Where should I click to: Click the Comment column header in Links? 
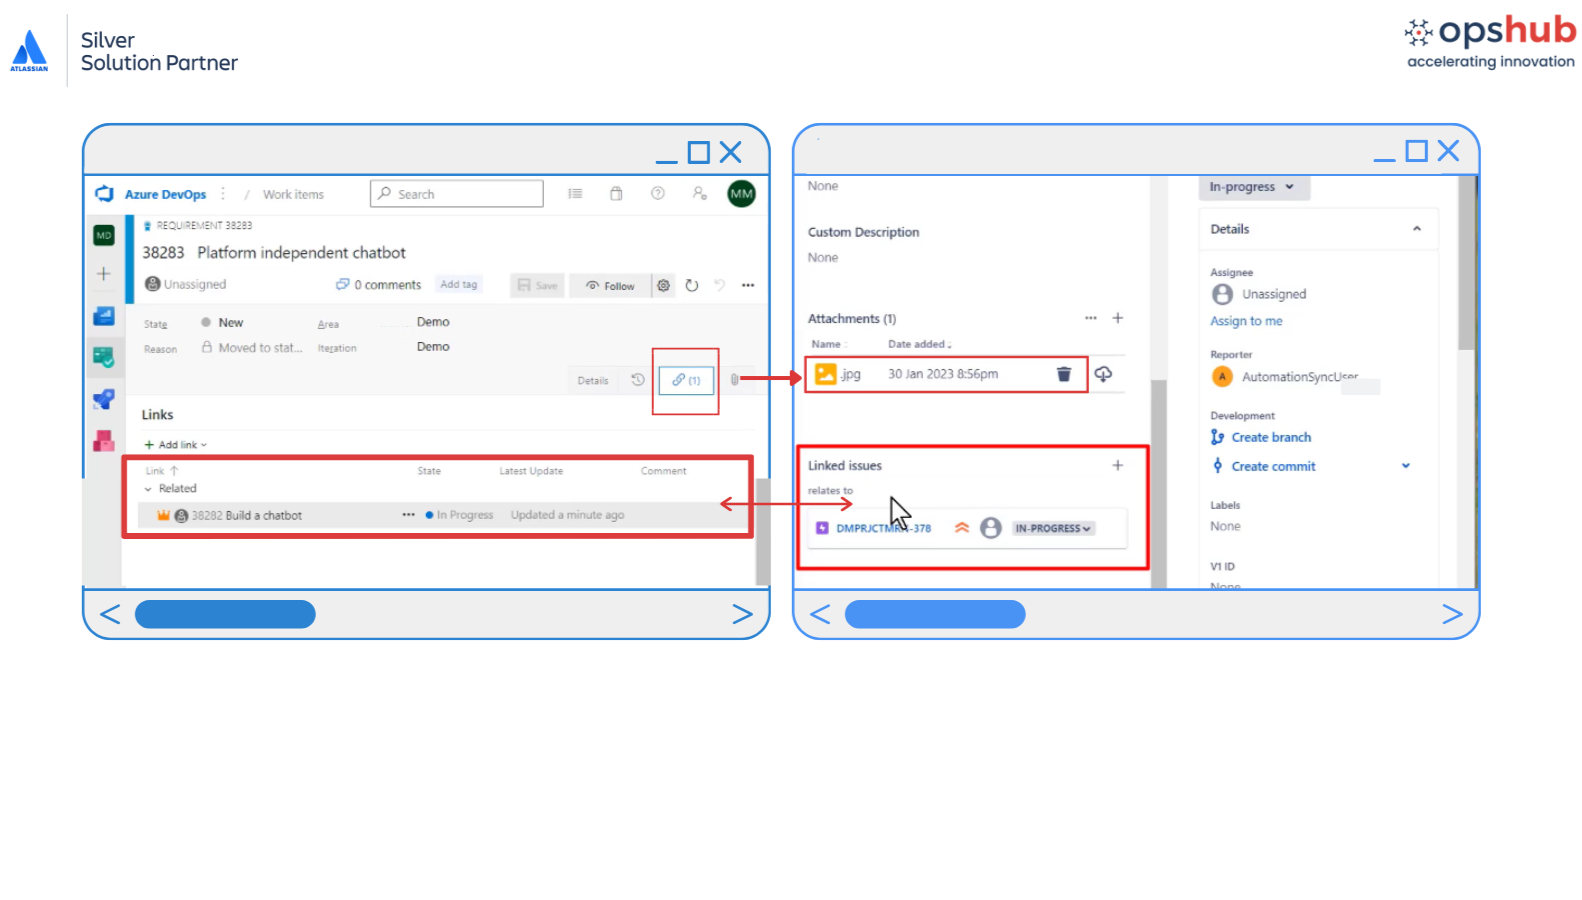coord(664,471)
